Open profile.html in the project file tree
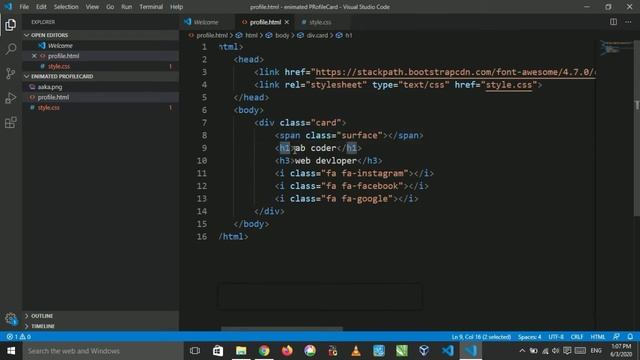The height and width of the screenshot is (360, 640). point(53,97)
